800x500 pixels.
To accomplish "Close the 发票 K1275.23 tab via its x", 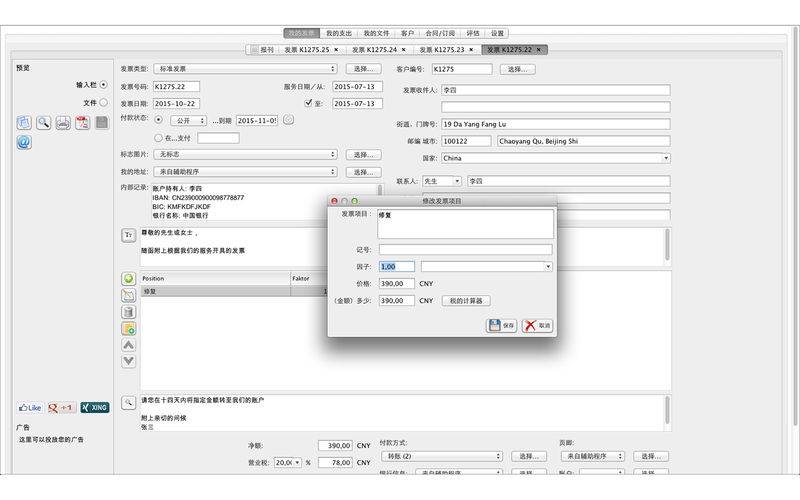I will (471, 49).
